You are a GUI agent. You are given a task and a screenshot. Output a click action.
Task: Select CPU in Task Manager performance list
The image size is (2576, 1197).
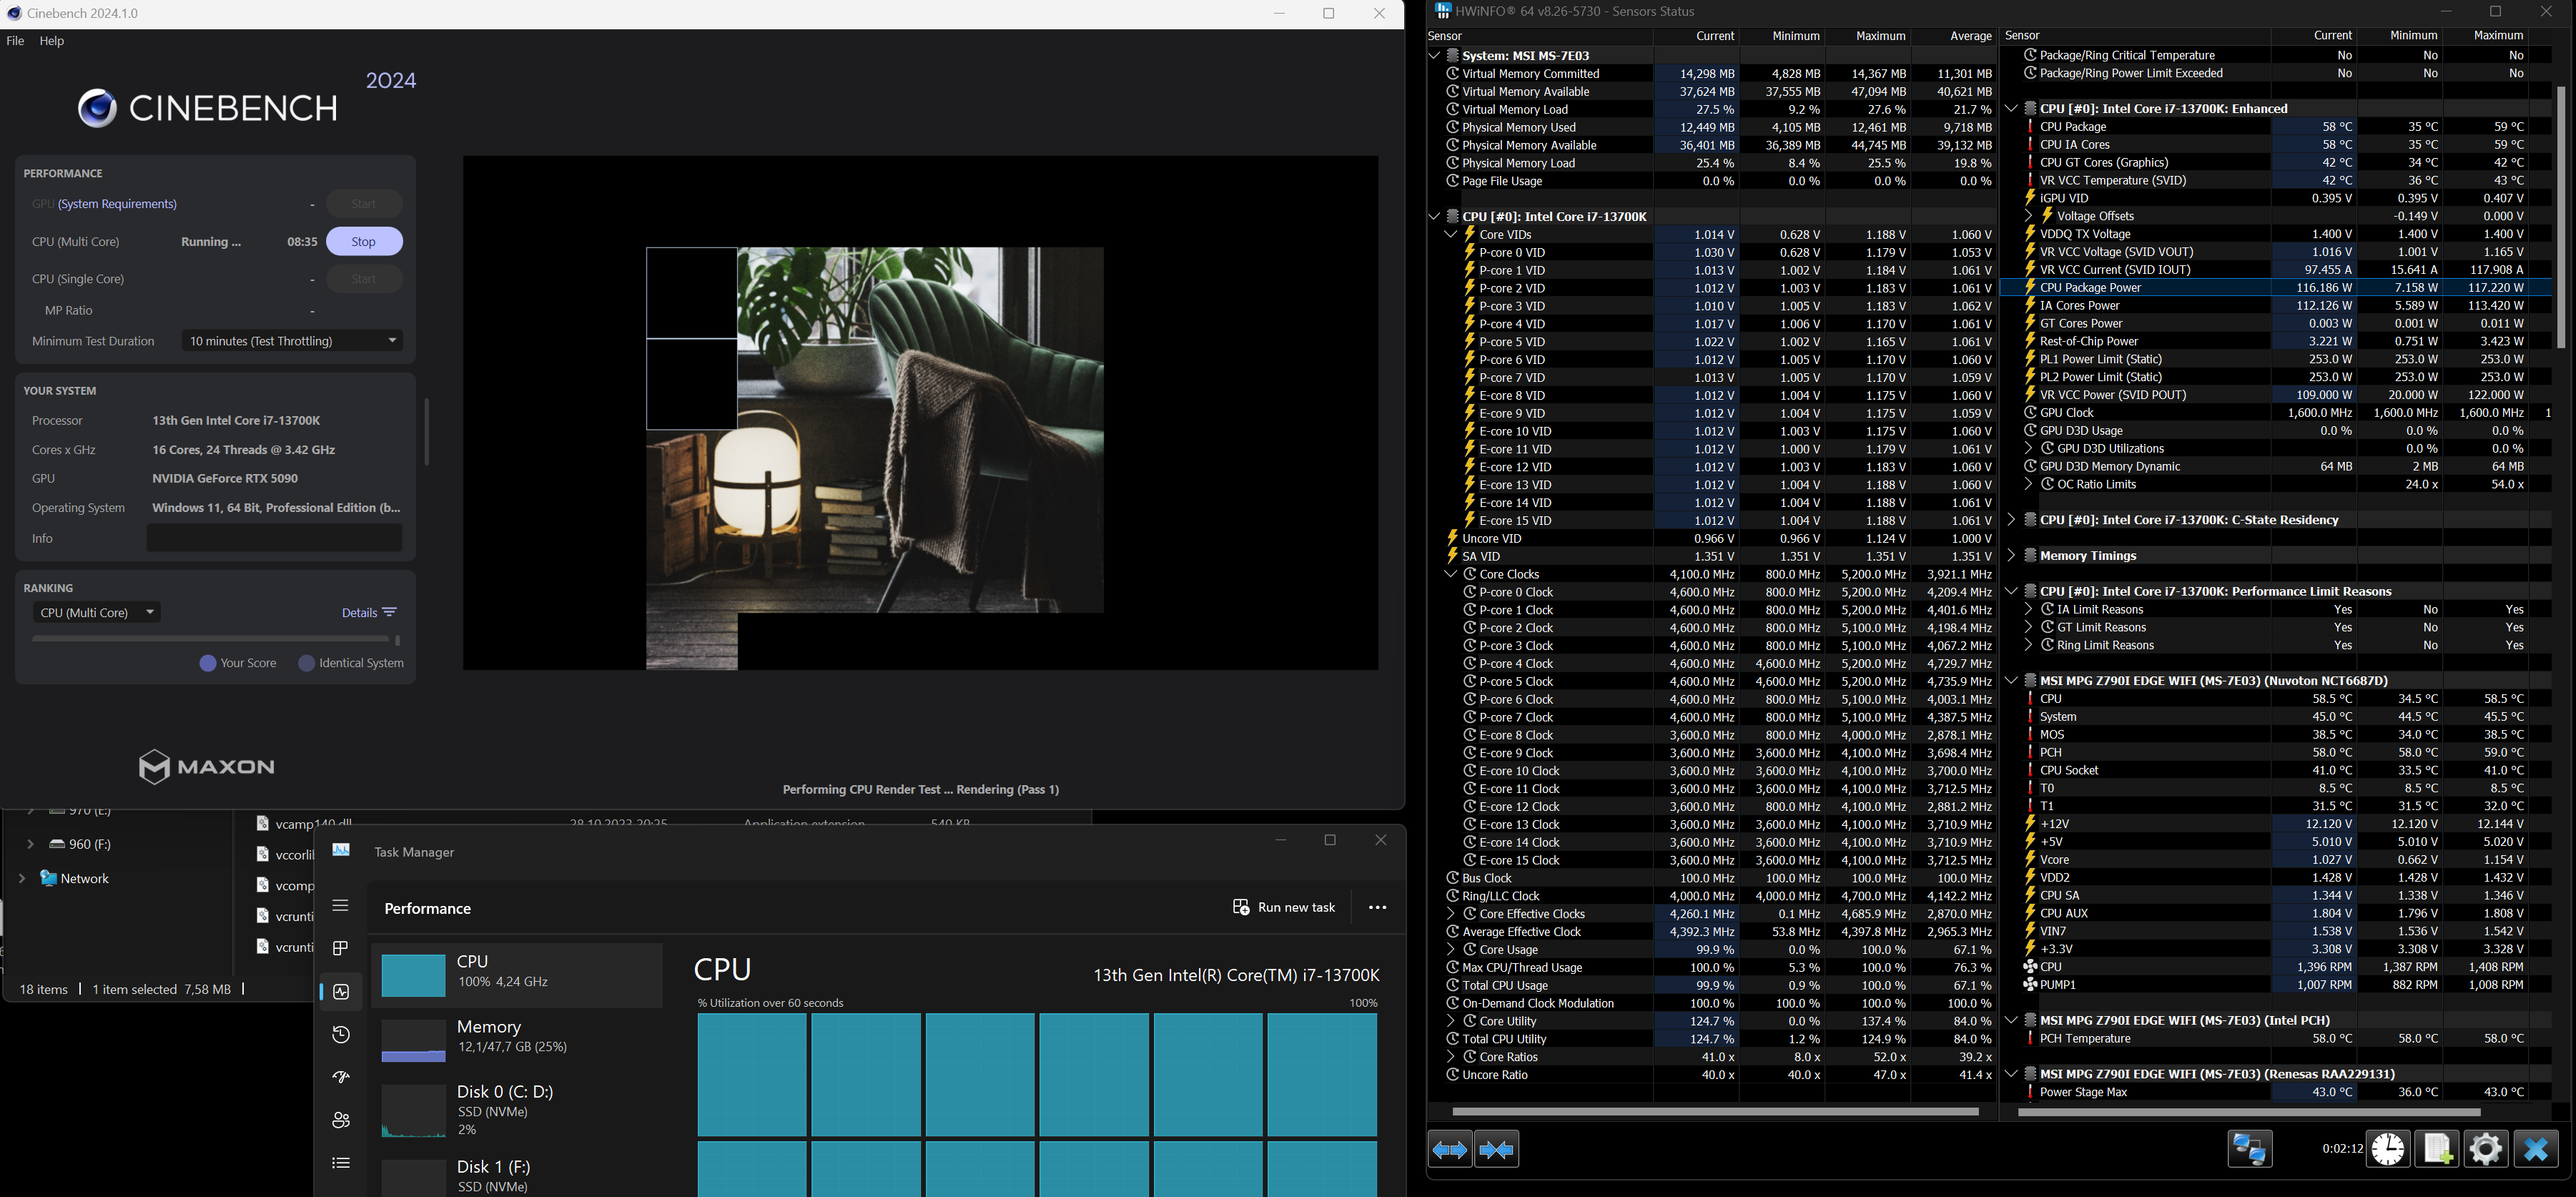[x=517, y=975]
